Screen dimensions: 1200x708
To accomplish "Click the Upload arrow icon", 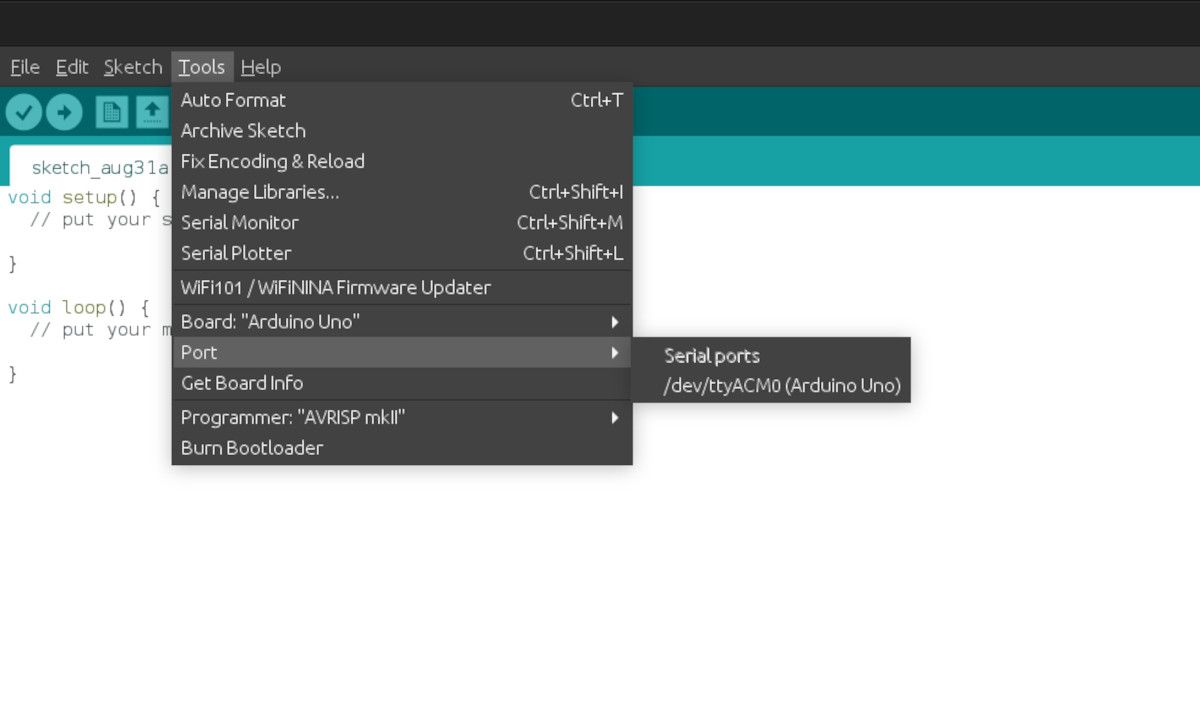I will [64, 111].
